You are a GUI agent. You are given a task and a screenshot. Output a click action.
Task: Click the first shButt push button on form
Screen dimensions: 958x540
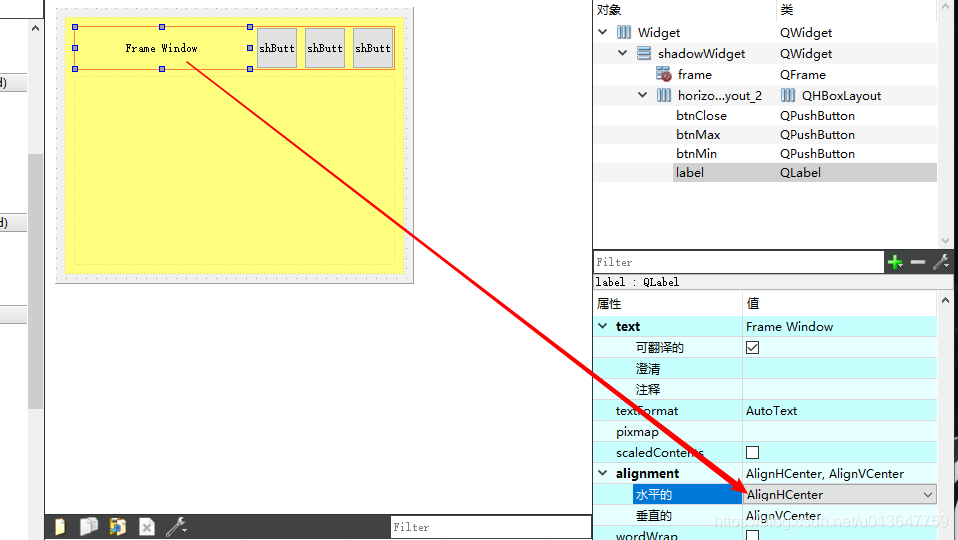point(277,48)
